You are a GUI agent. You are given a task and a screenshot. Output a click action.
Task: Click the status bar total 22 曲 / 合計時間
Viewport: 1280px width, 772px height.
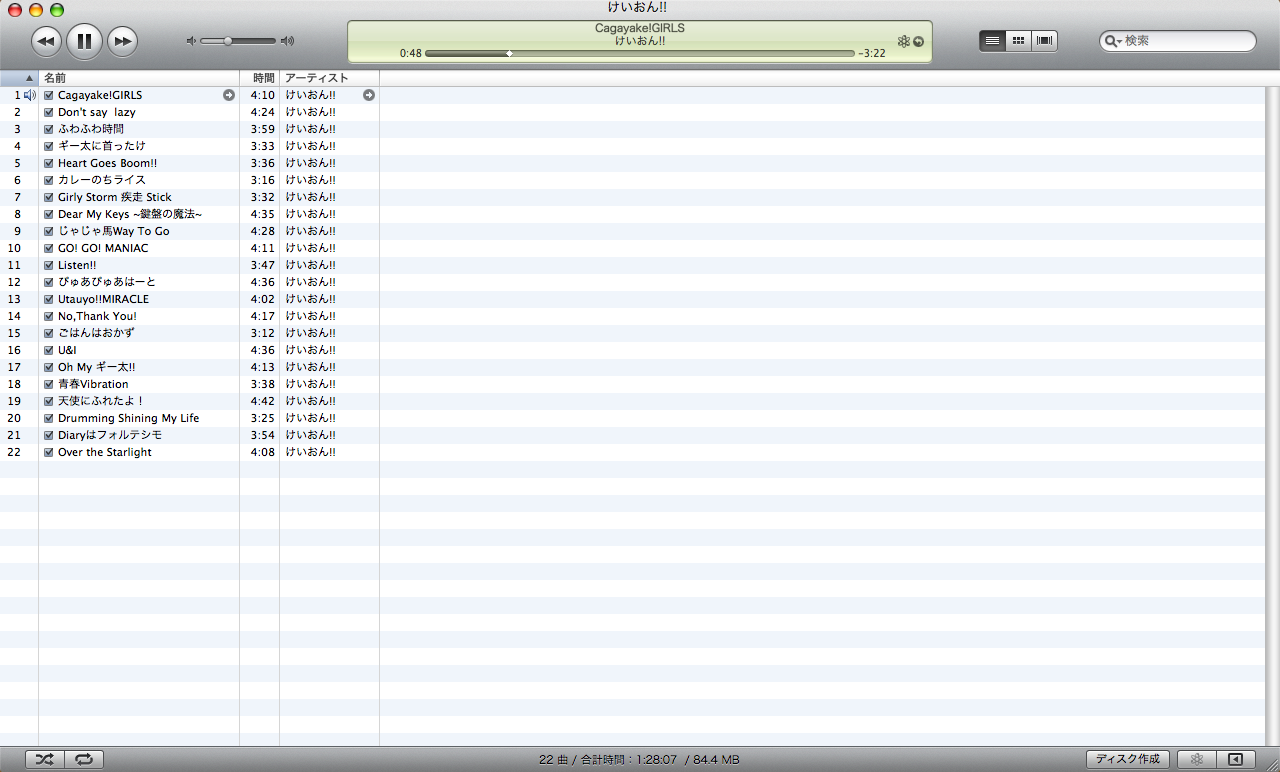click(x=639, y=760)
